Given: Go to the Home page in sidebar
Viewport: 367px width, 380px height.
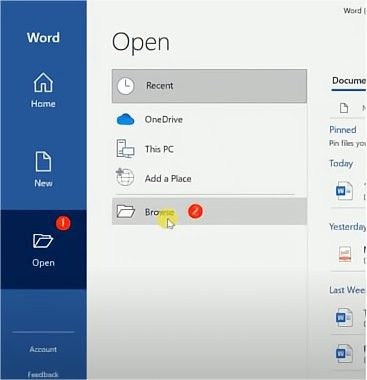Looking at the screenshot, I should [x=43, y=90].
